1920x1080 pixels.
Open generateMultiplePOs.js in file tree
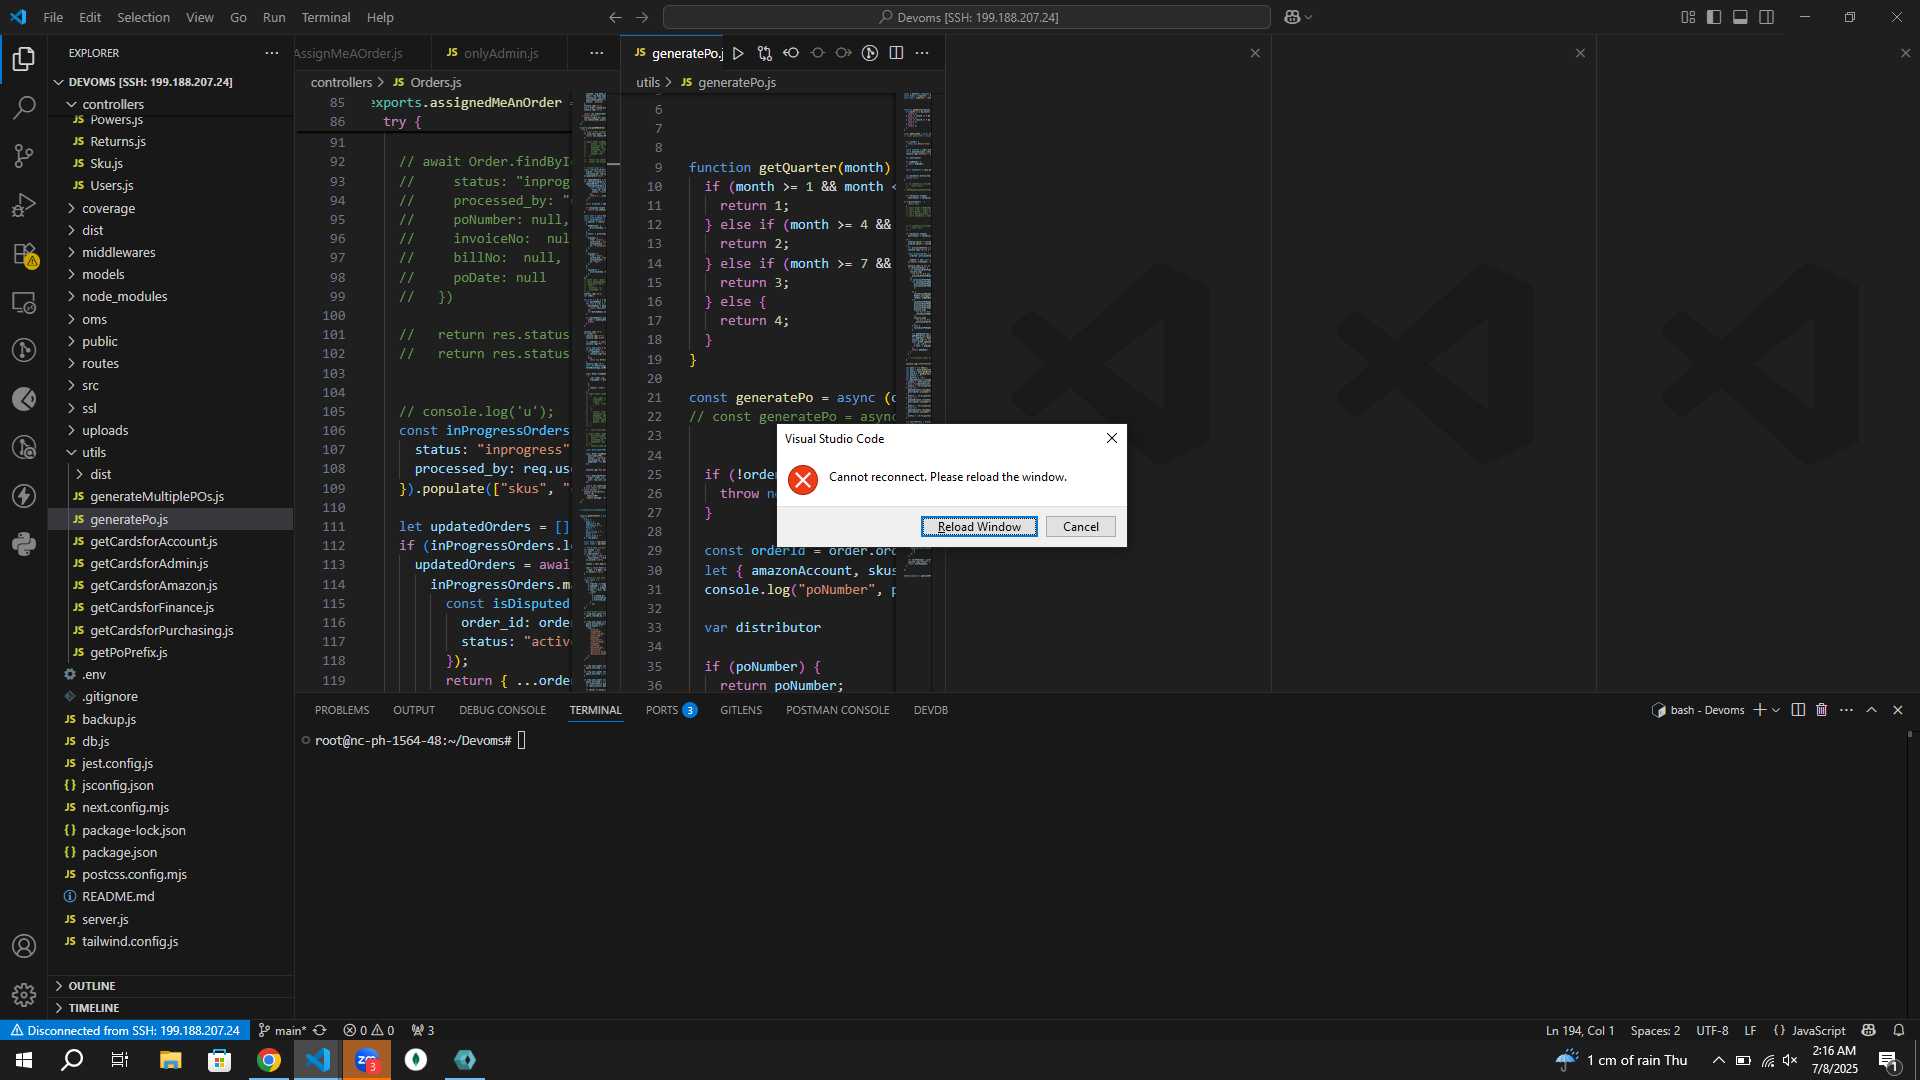point(157,496)
